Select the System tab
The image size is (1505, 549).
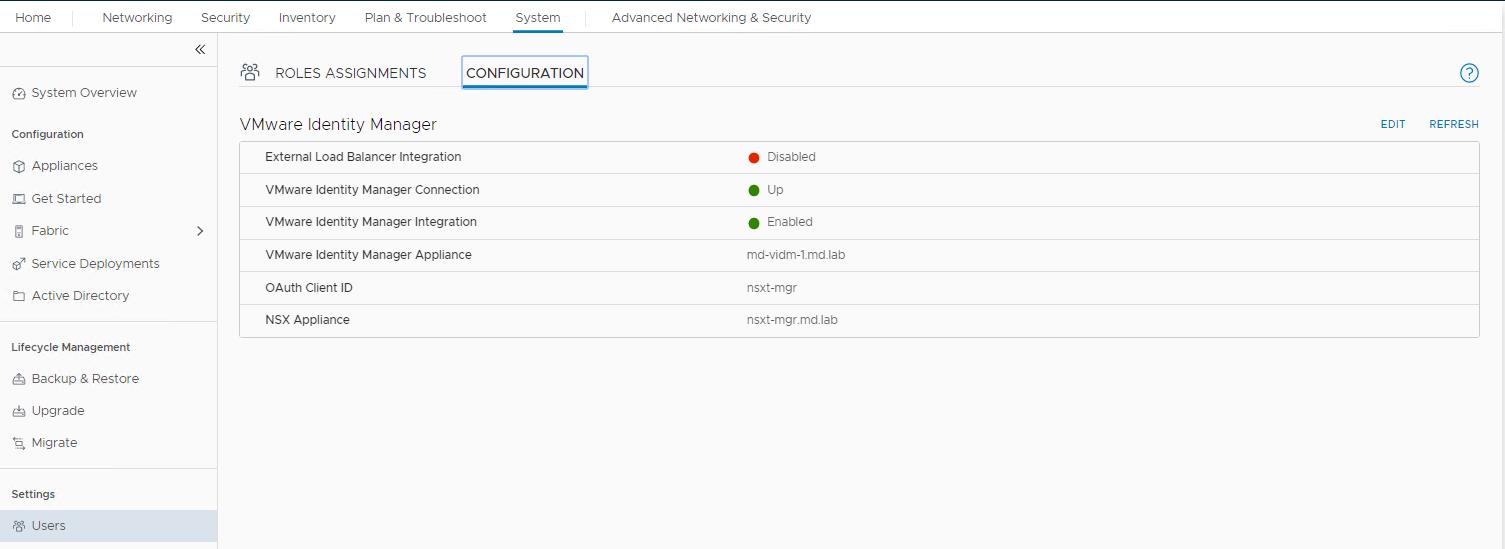(x=538, y=18)
